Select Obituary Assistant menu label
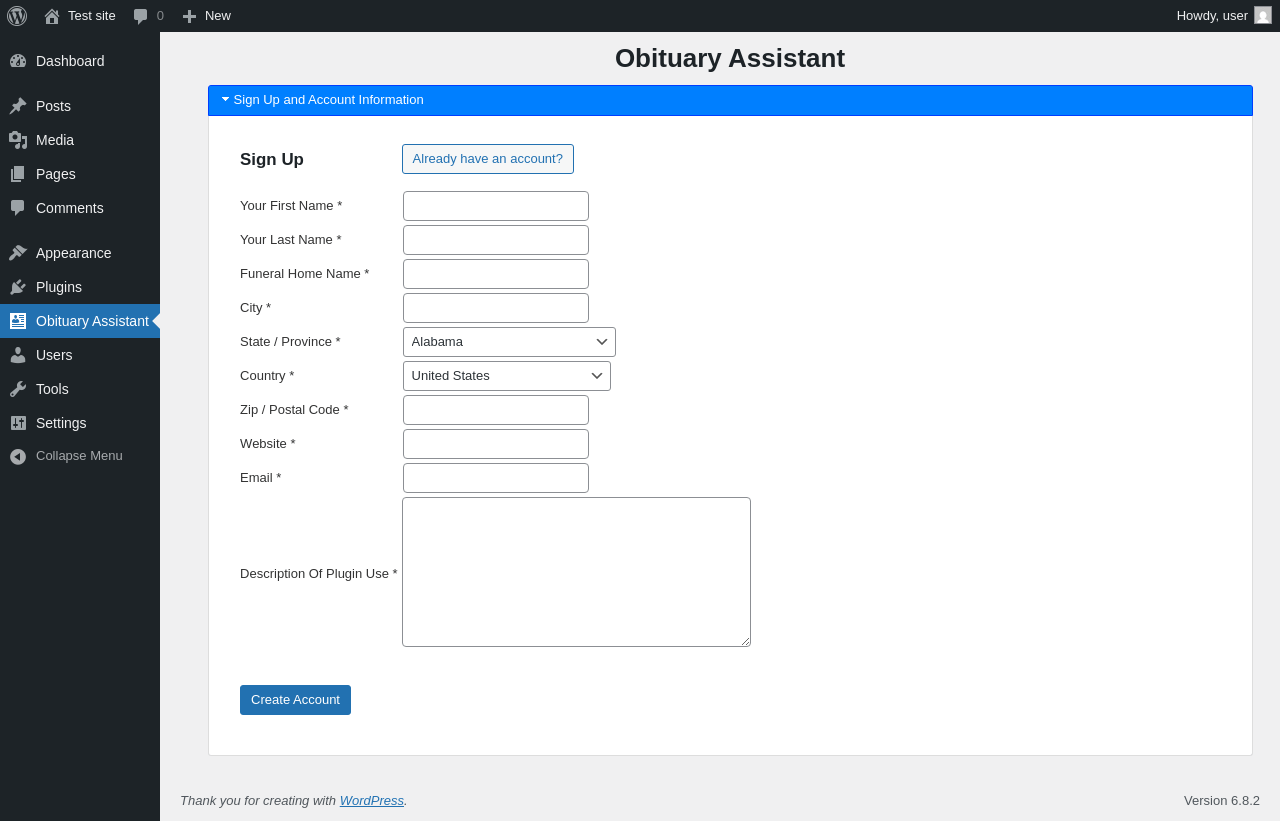 point(92,321)
